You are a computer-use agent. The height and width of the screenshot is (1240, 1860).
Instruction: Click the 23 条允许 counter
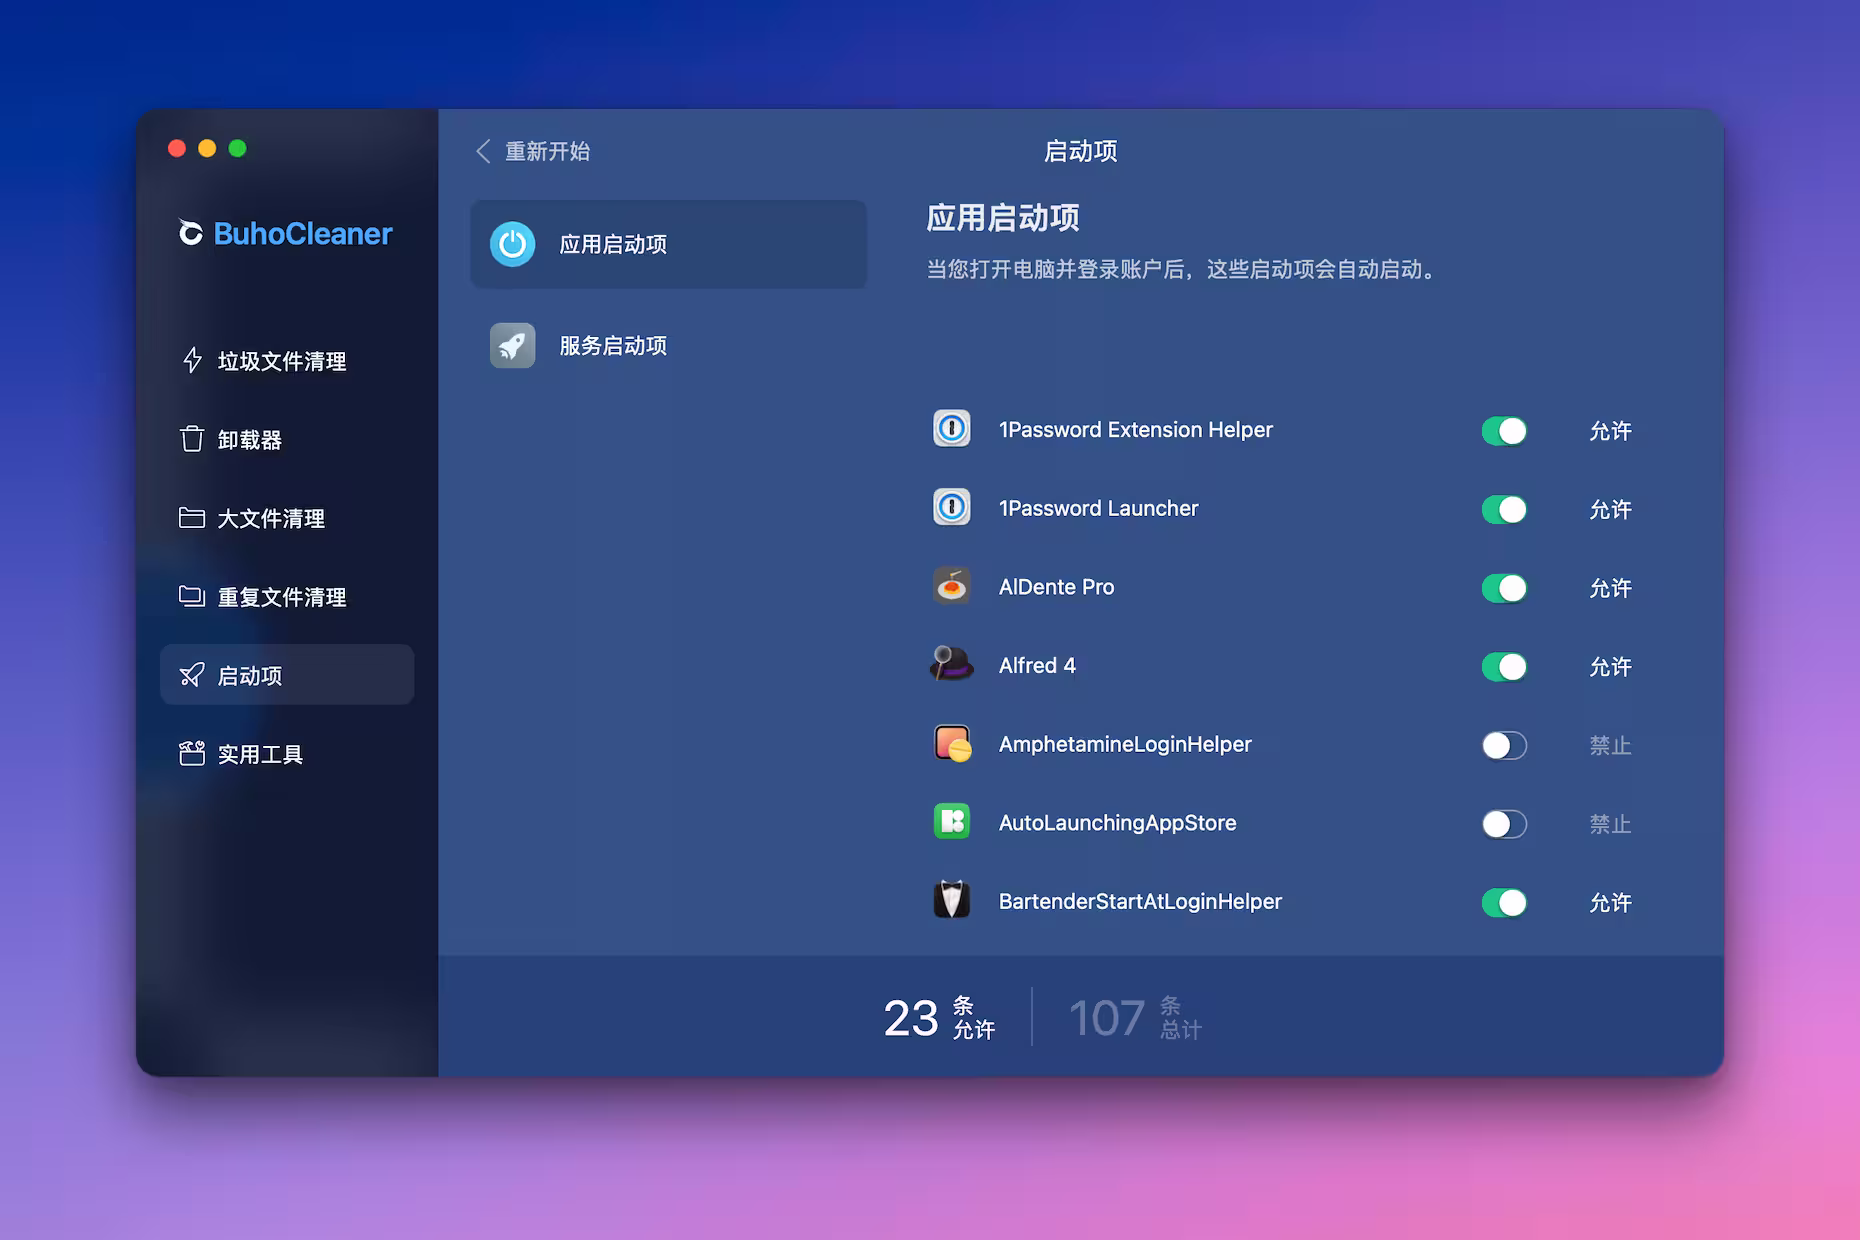tap(939, 1018)
